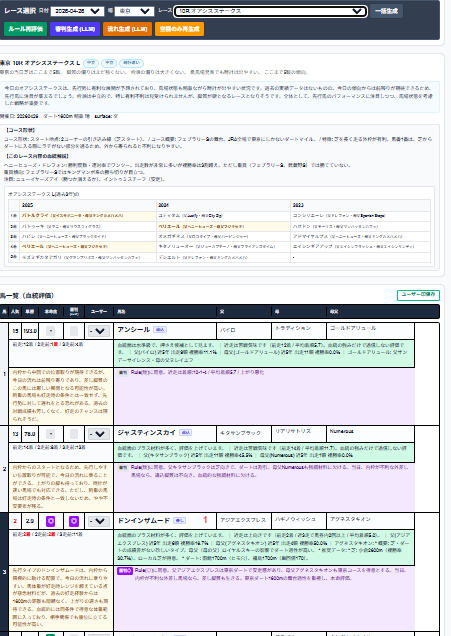Open the venue dropdown showing 東京
The height and width of the screenshot is (636, 451).
click(134, 11)
